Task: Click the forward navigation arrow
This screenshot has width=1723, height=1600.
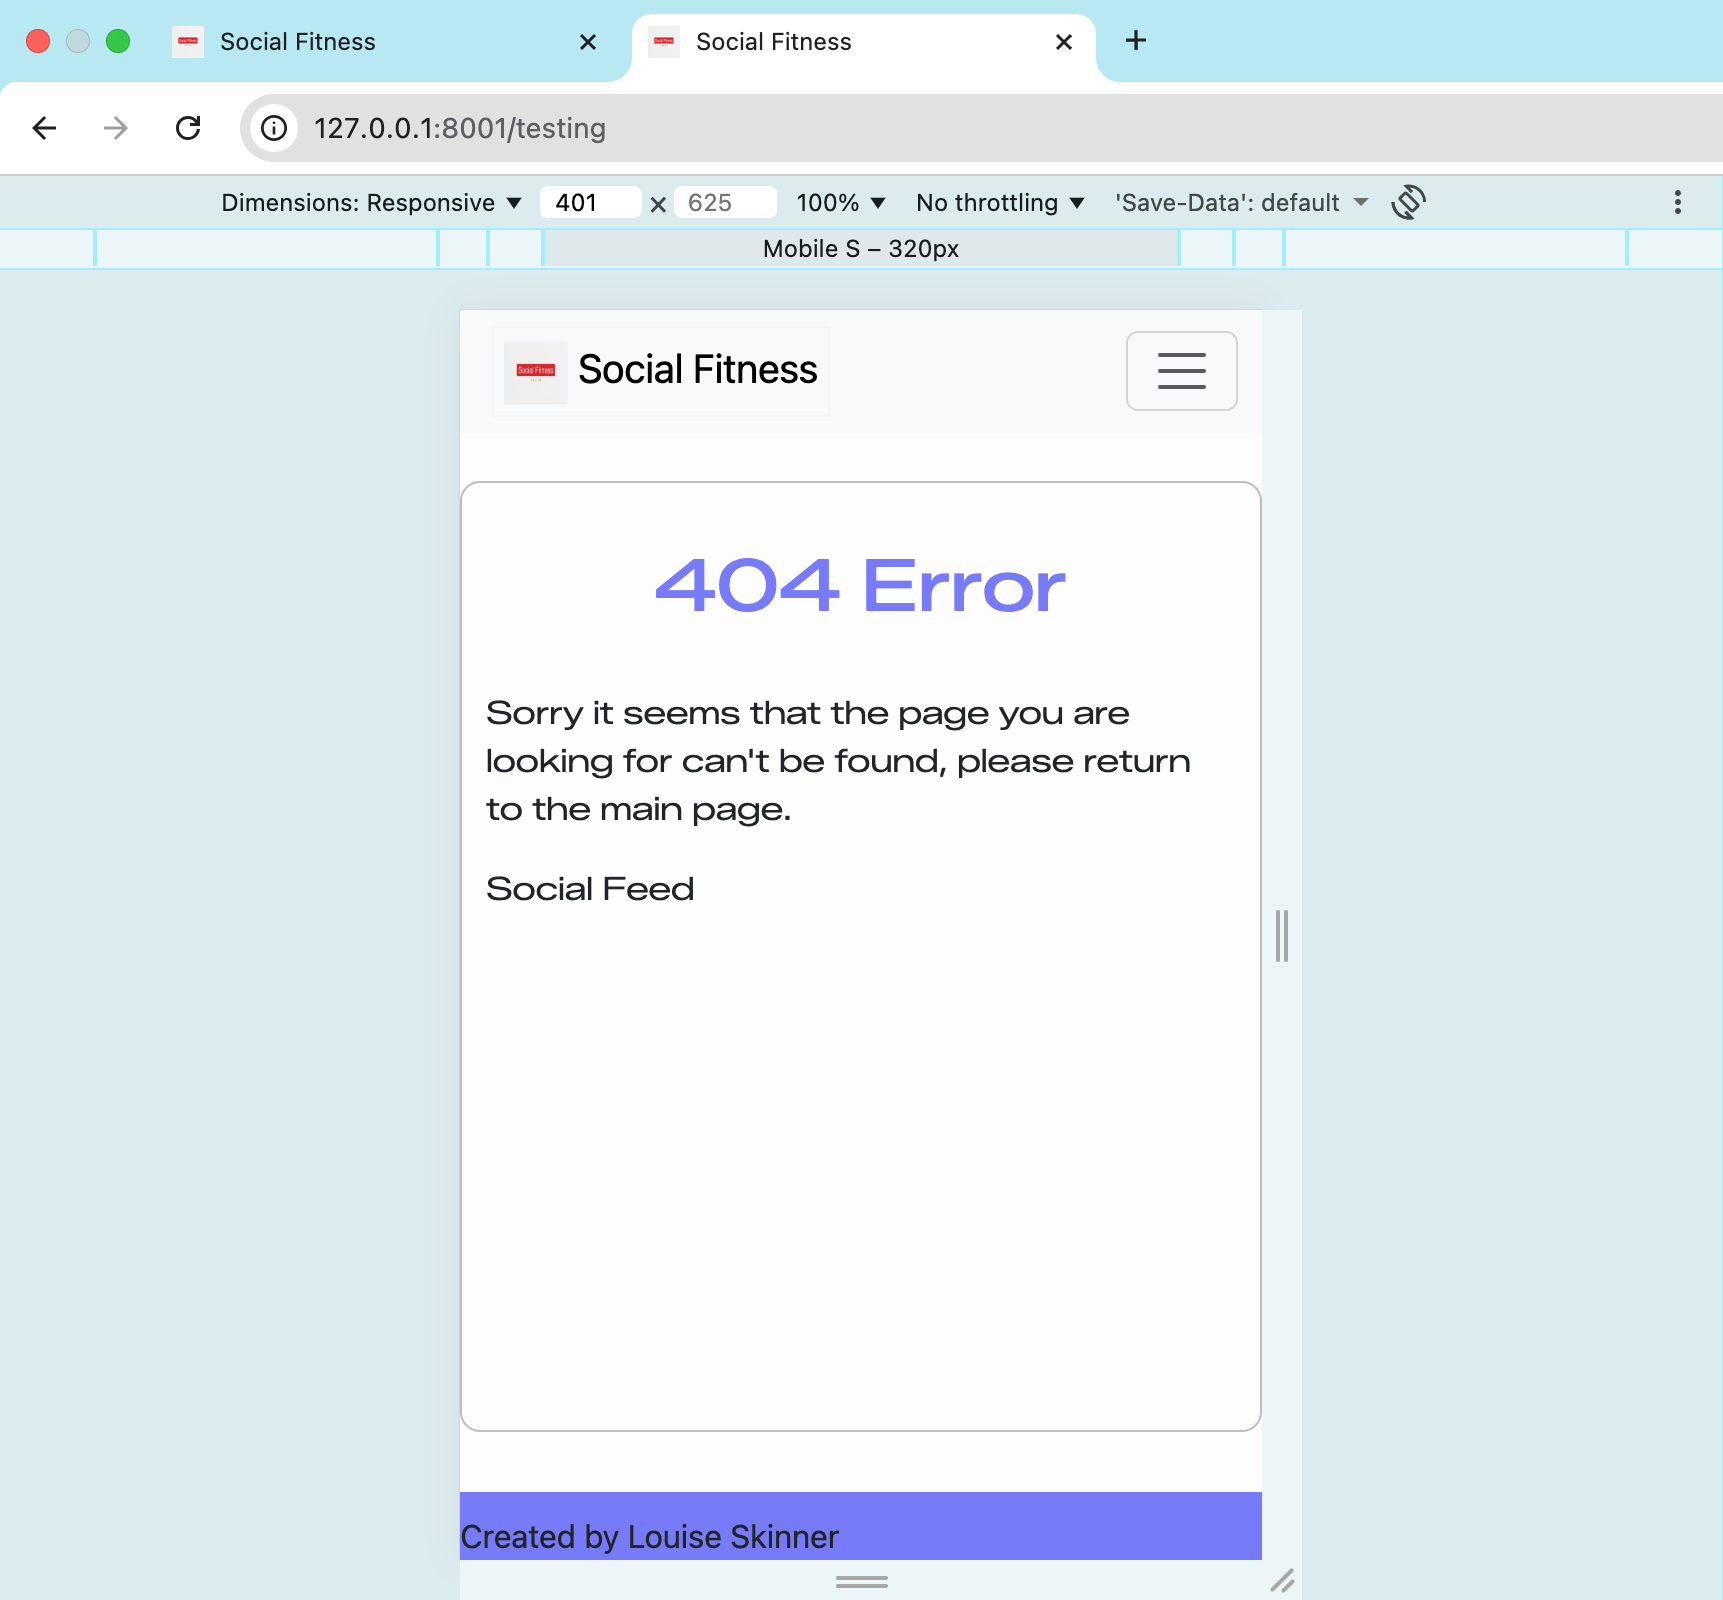Action: pyautogui.click(x=115, y=128)
